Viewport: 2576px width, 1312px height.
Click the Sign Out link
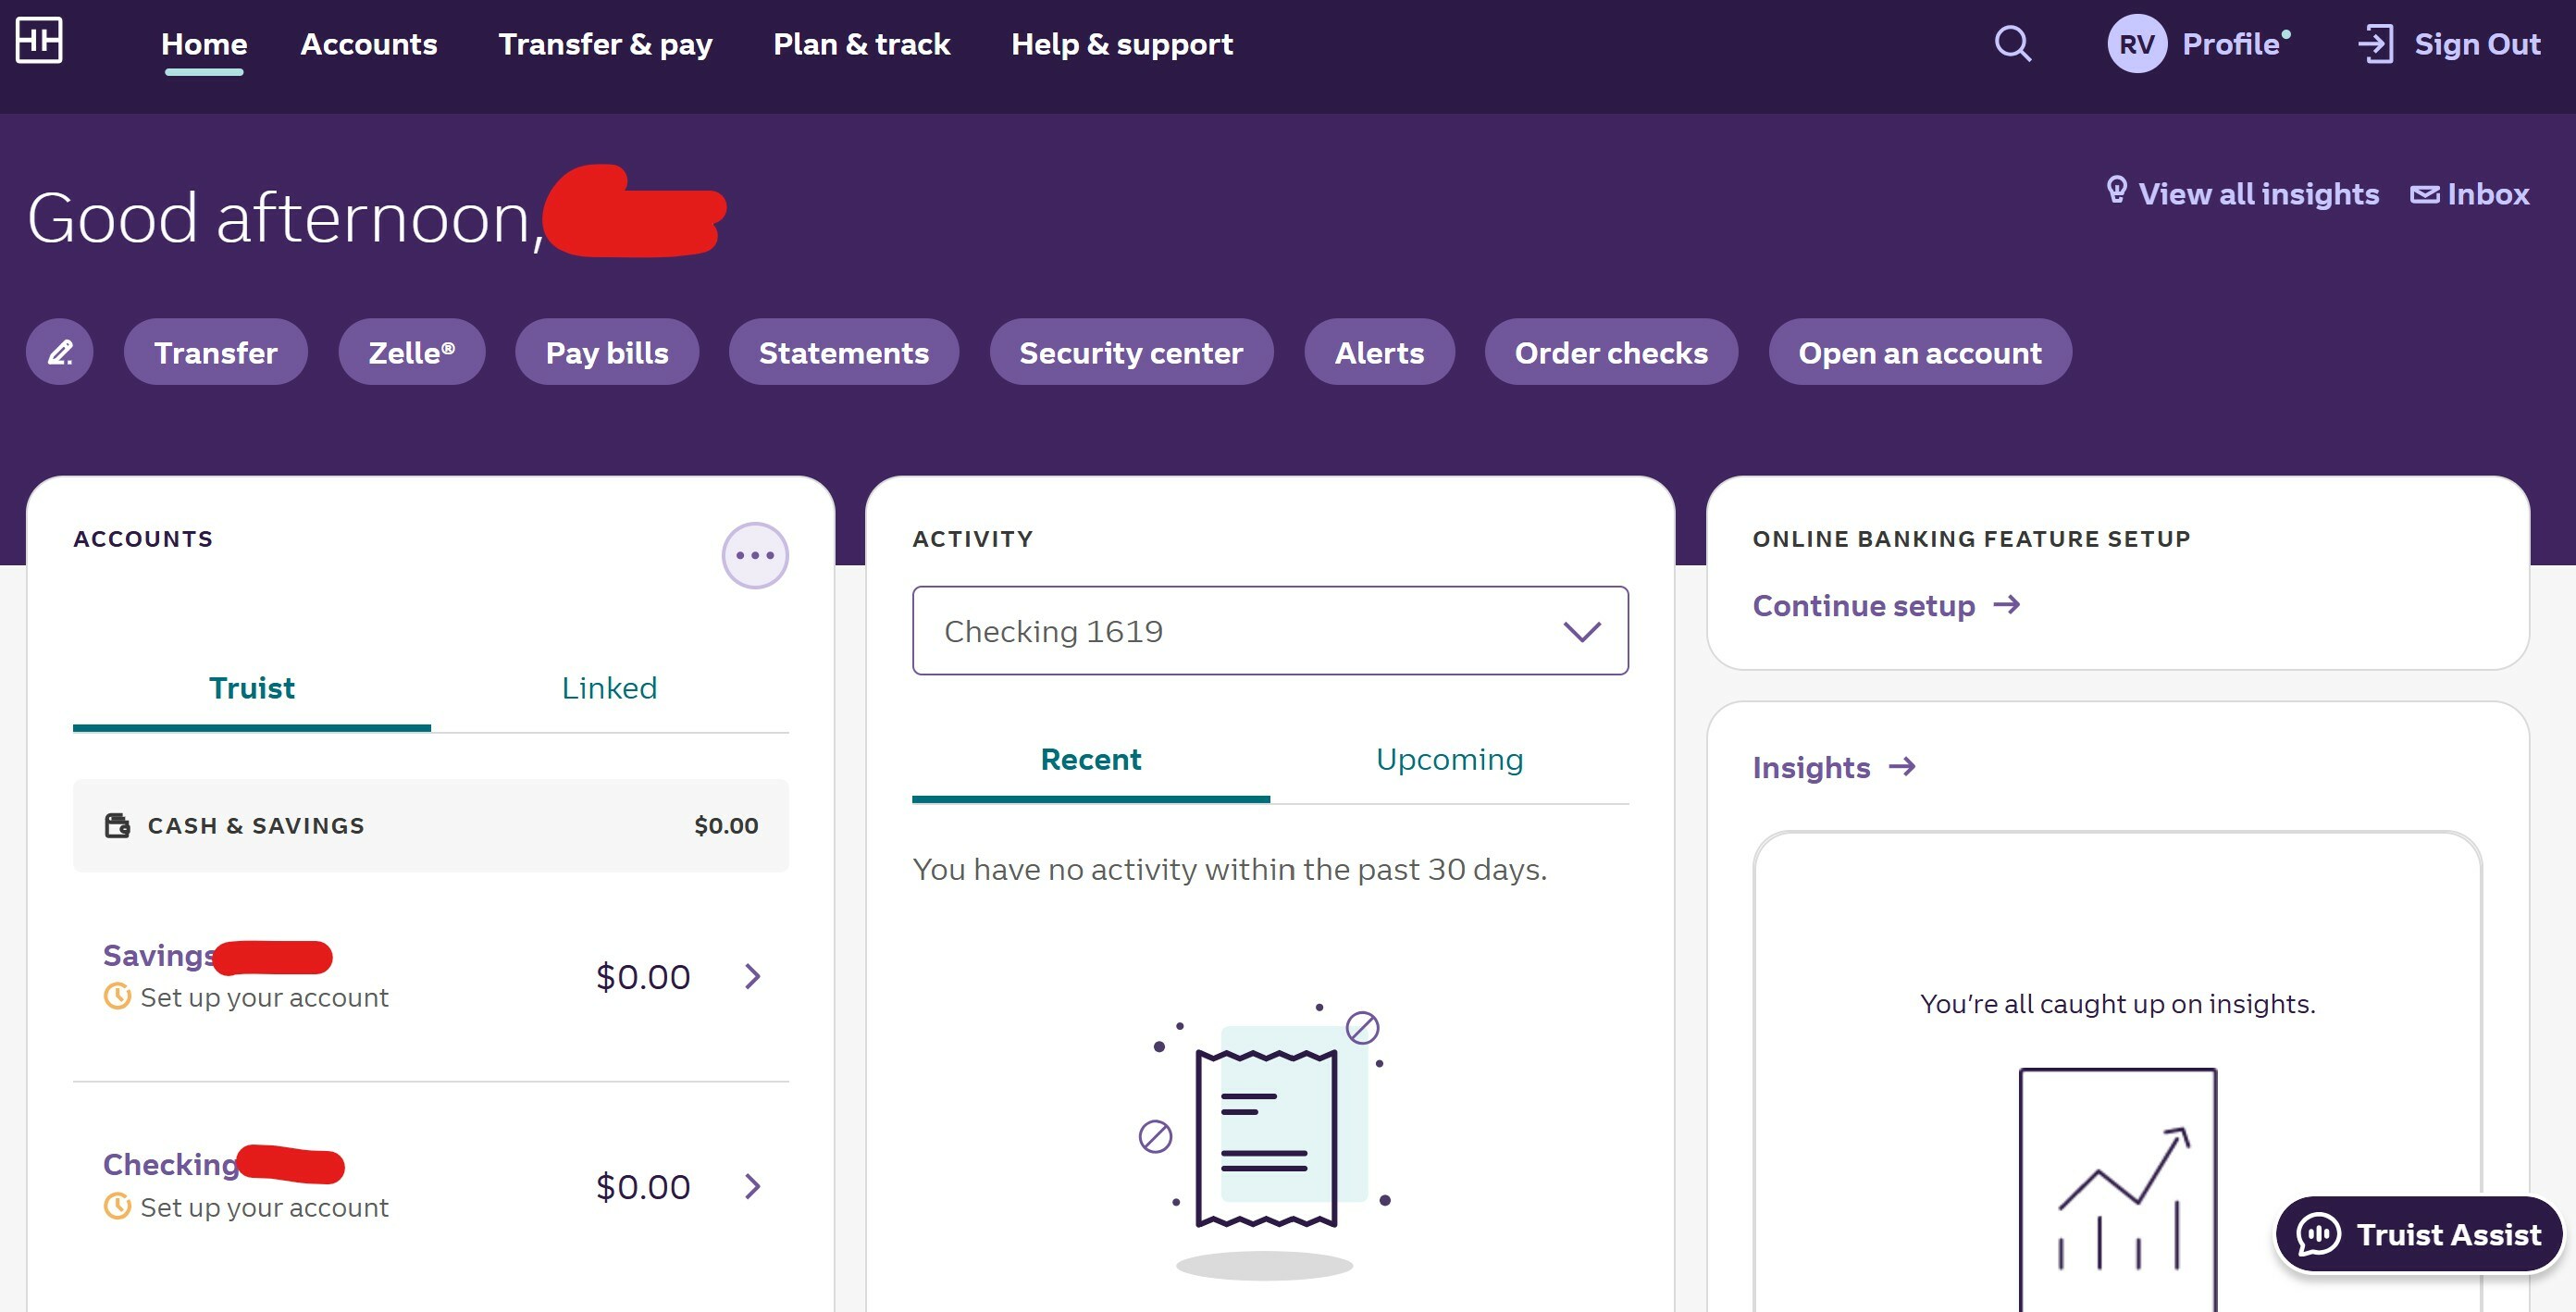point(2477,44)
